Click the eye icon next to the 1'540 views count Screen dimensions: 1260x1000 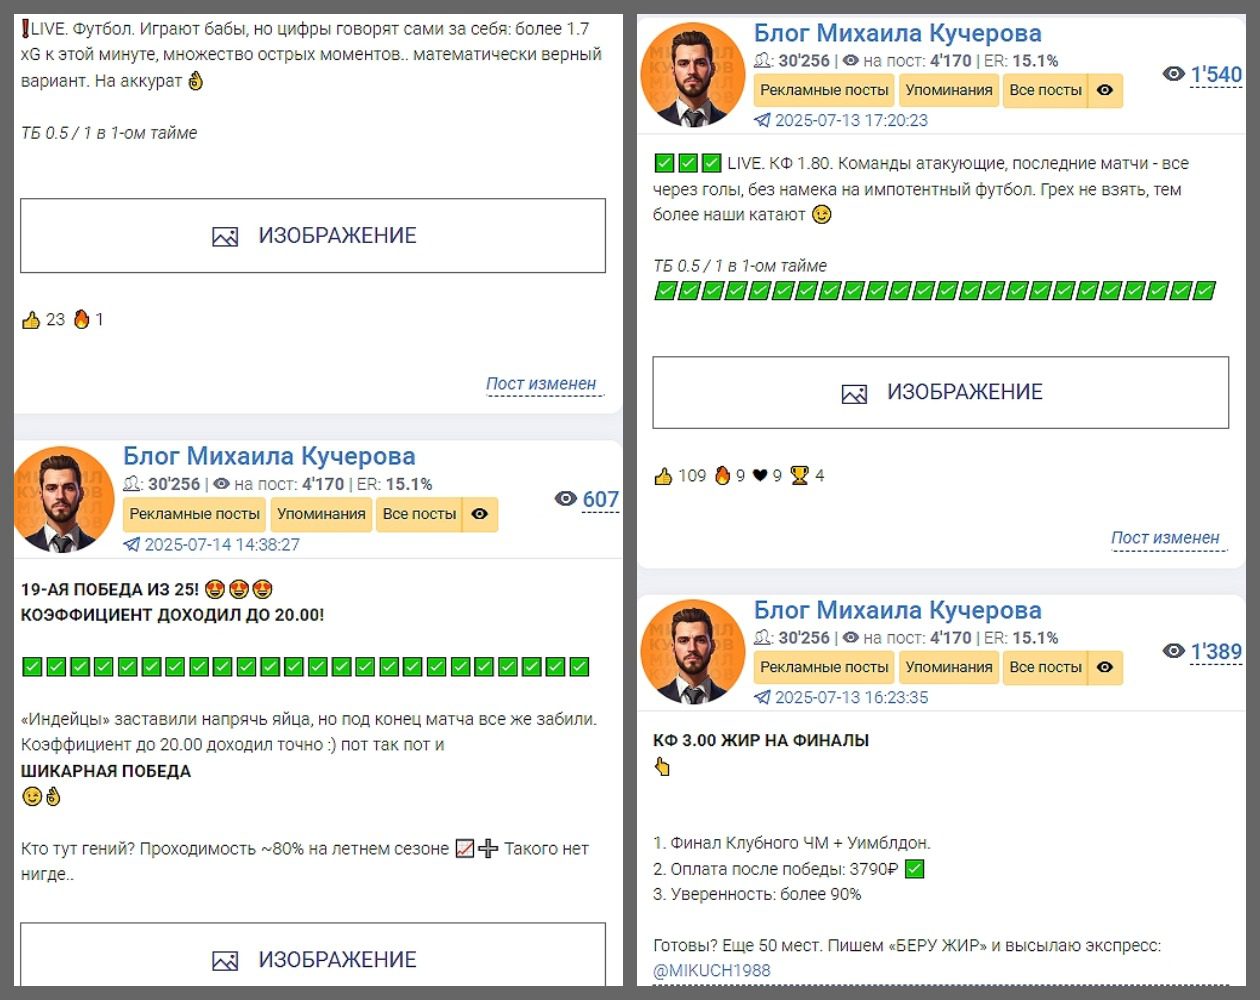(x=1174, y=74)
